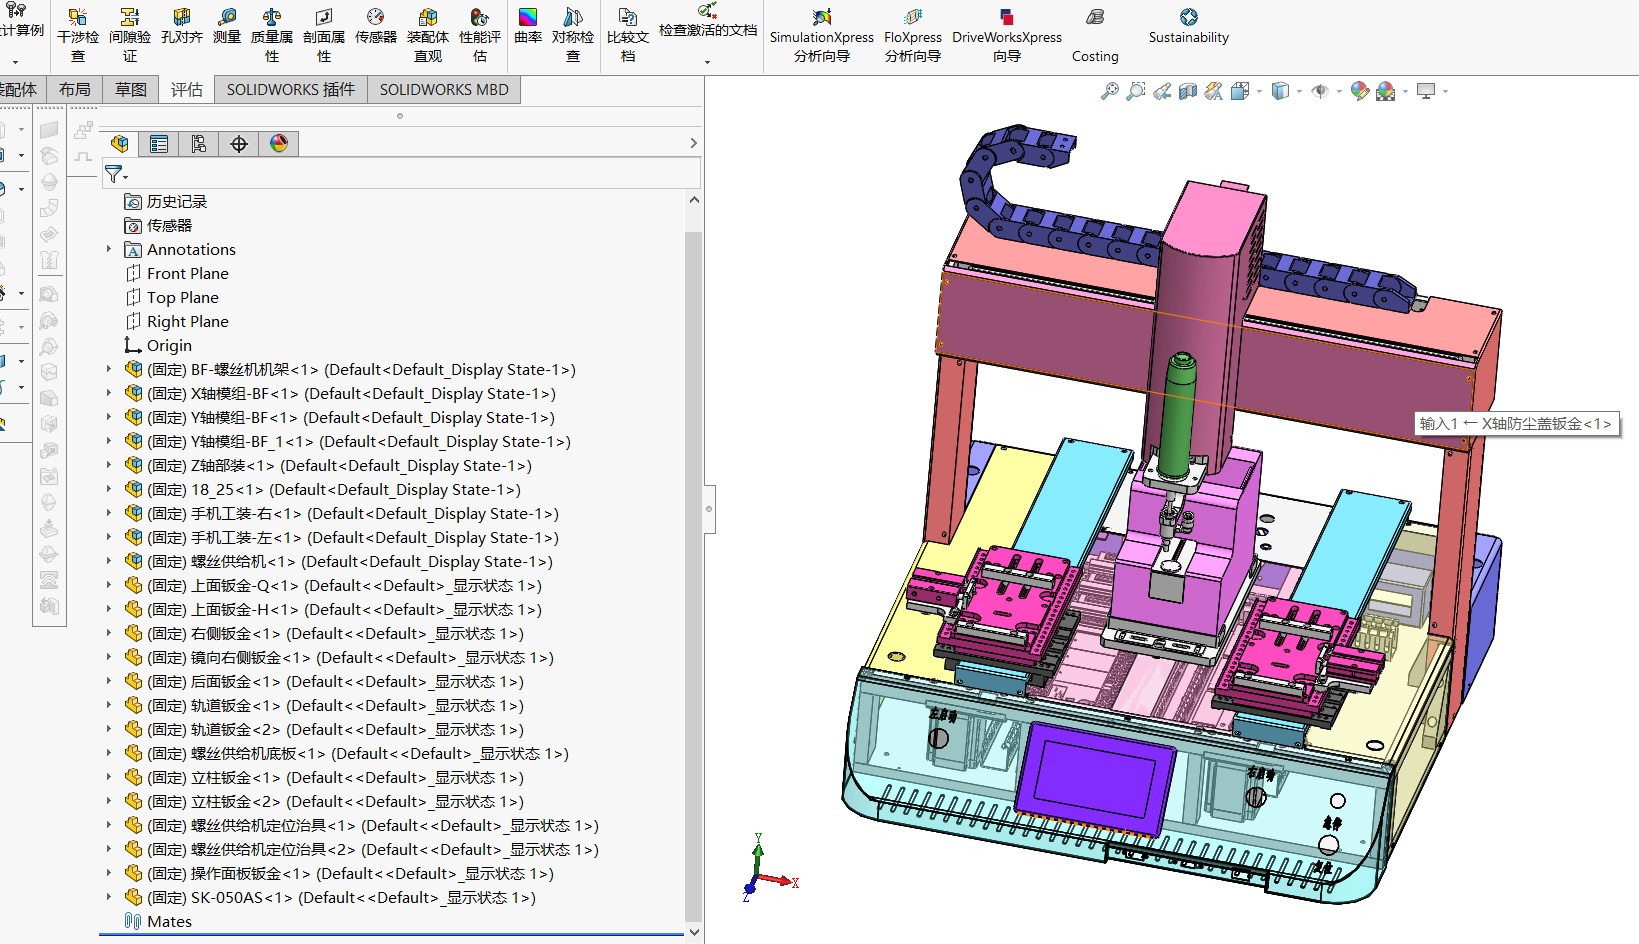Image resolution: width=1639 pixels, height=944 pixels.
Task: Open the DisplayManager color ball tab
Action: coord(279,144)
